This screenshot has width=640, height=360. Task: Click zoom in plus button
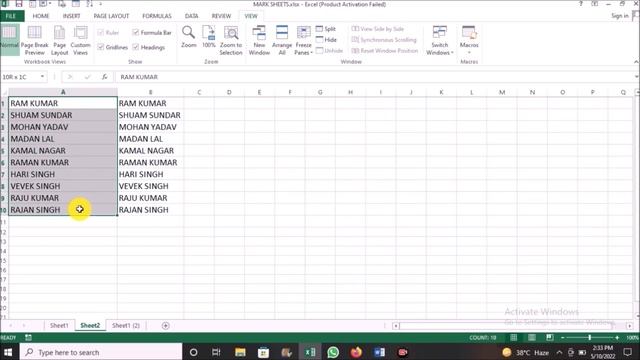(x=617, y=338)
